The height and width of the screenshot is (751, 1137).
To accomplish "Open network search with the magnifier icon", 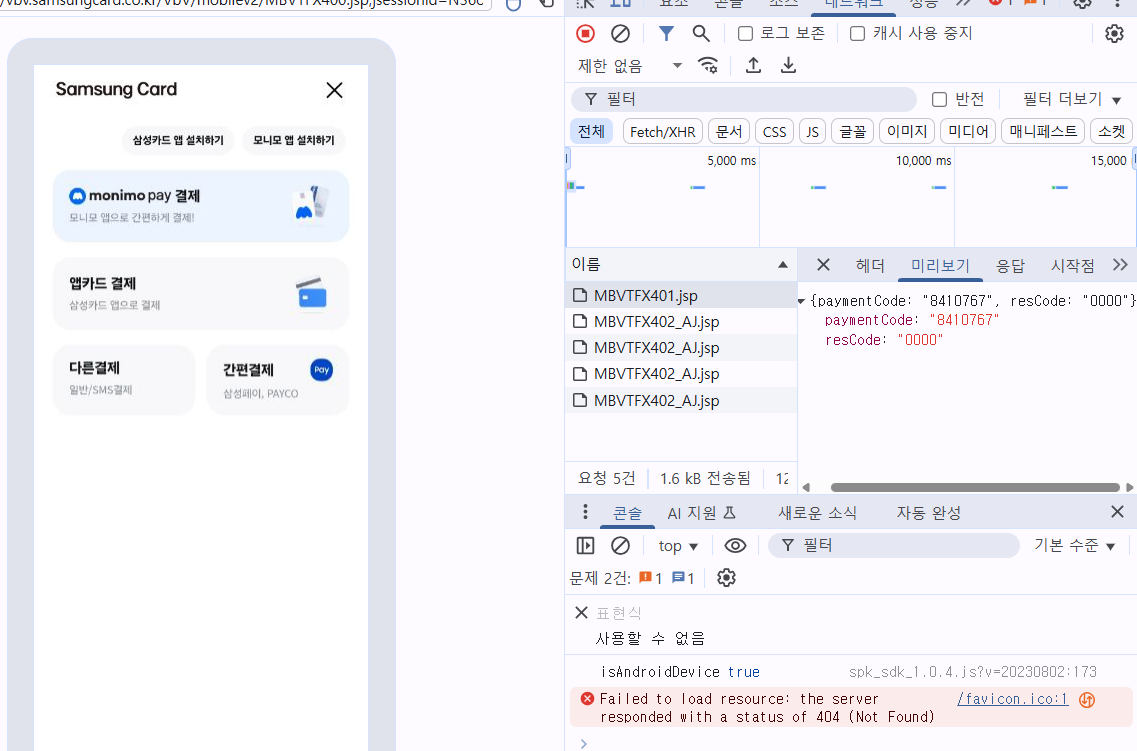I will [700, 33].
